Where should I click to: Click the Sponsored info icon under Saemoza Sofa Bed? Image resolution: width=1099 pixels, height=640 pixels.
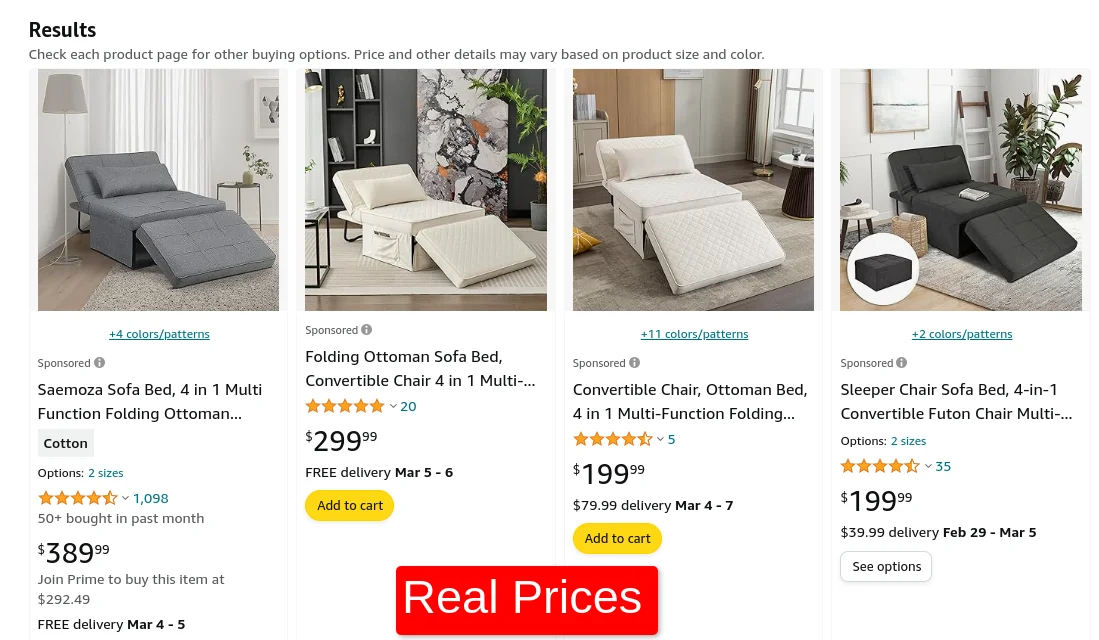99,362
